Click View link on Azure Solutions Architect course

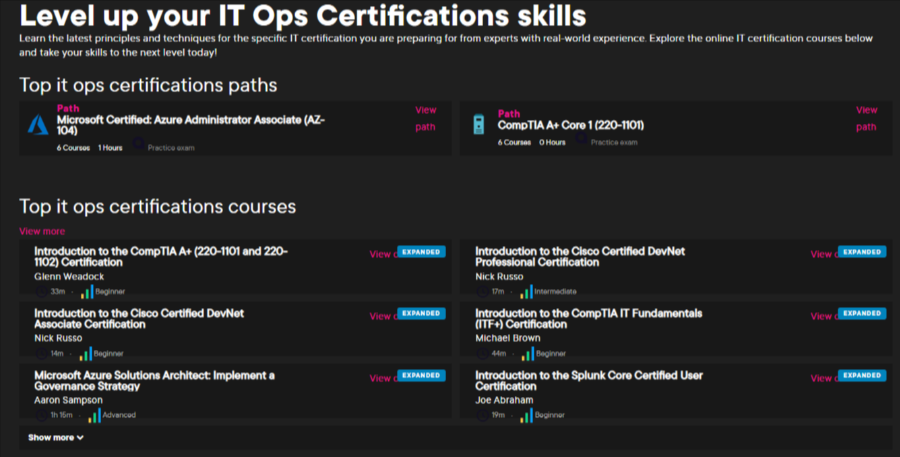pos(383,378)
